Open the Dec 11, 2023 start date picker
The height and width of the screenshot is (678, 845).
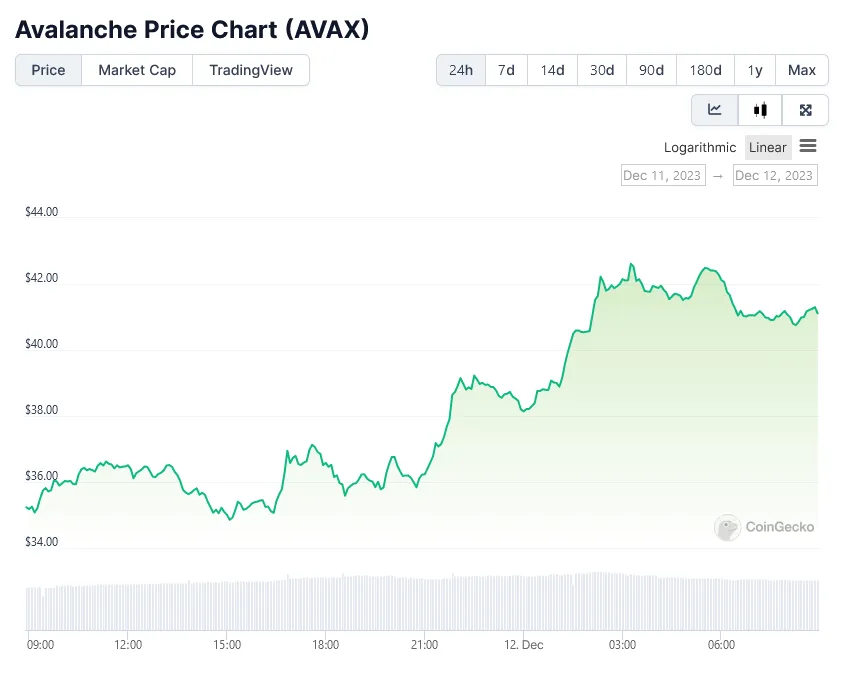coord(662,175)
